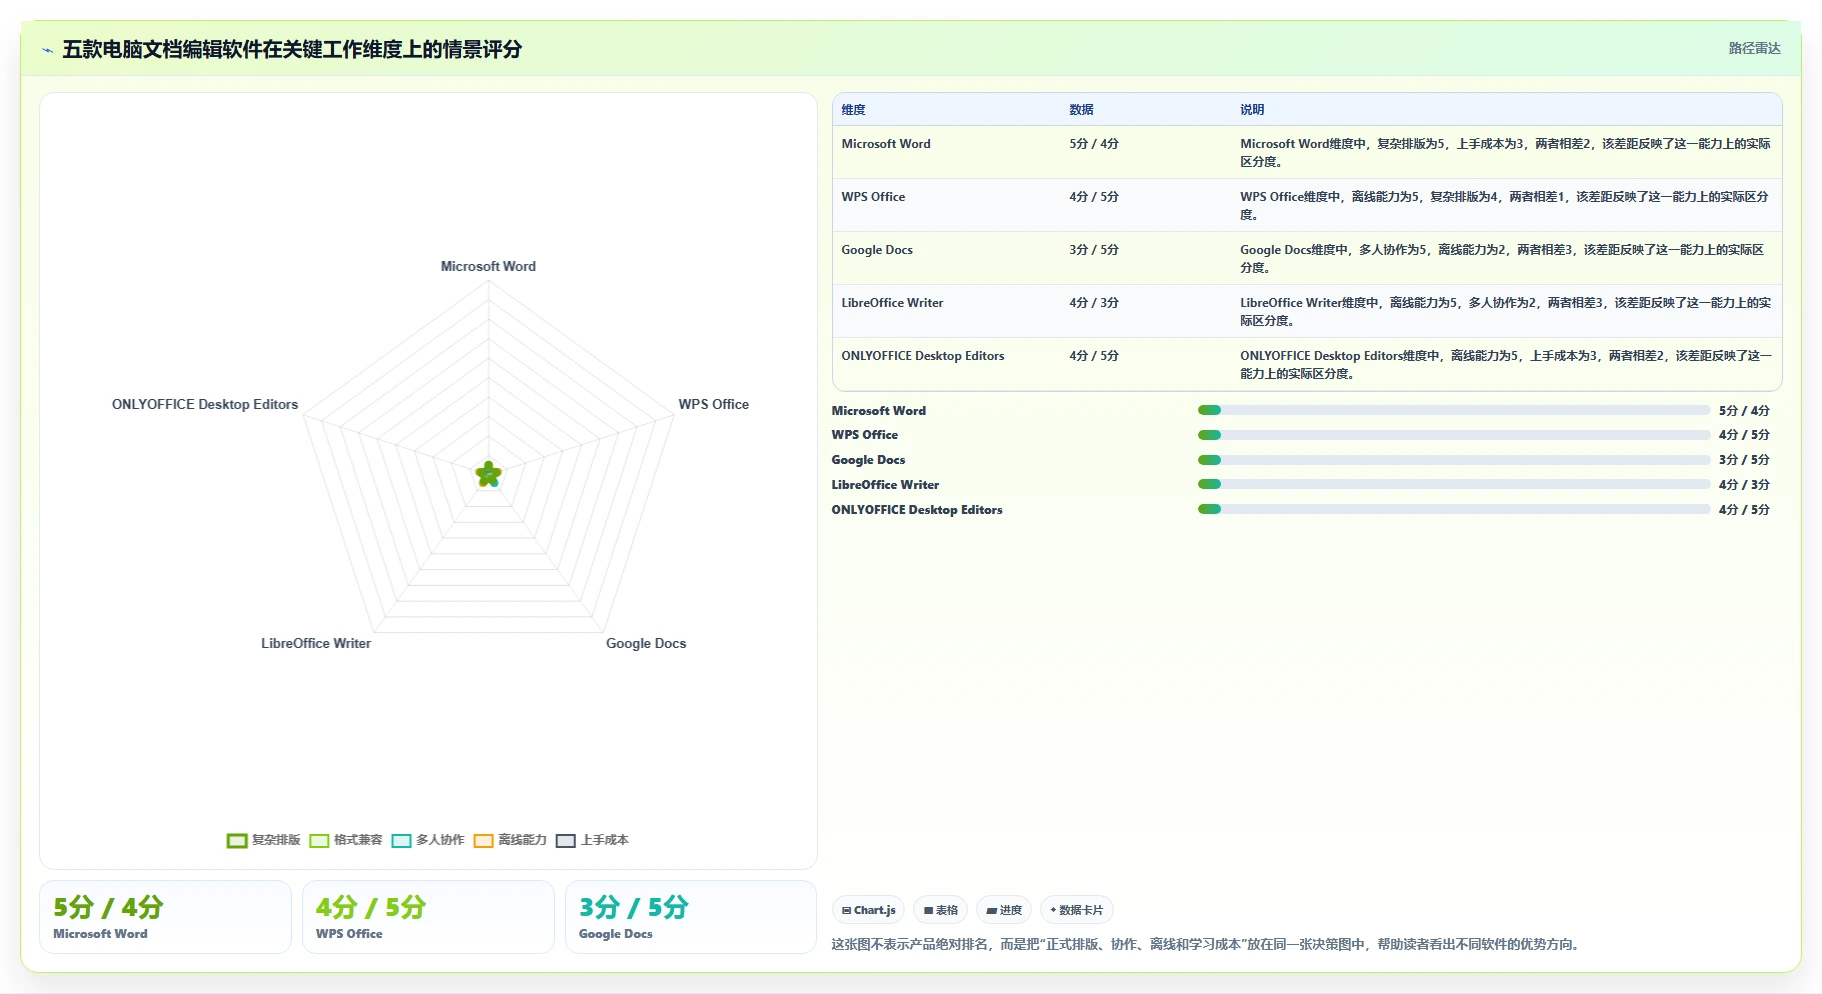Toggle 上手成本 legend item
Screen dimensions: 1822x994
pos(592,840)
